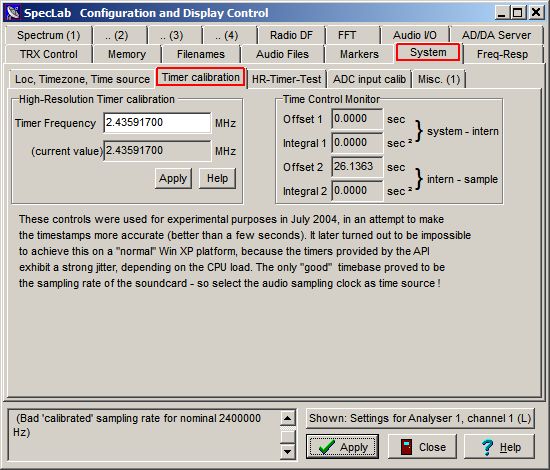
Task: Click the Offset 2 value 26.1363
Action: click(357, 167)
